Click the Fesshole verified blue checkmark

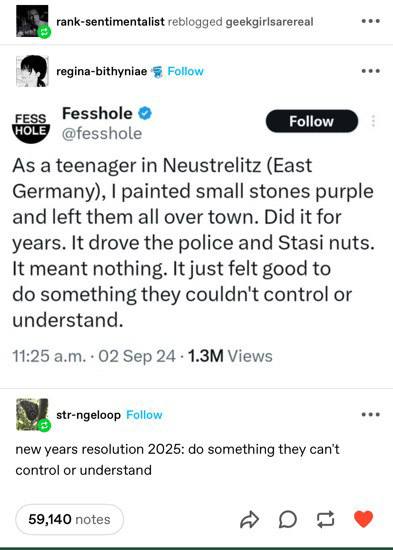point(145,113)
